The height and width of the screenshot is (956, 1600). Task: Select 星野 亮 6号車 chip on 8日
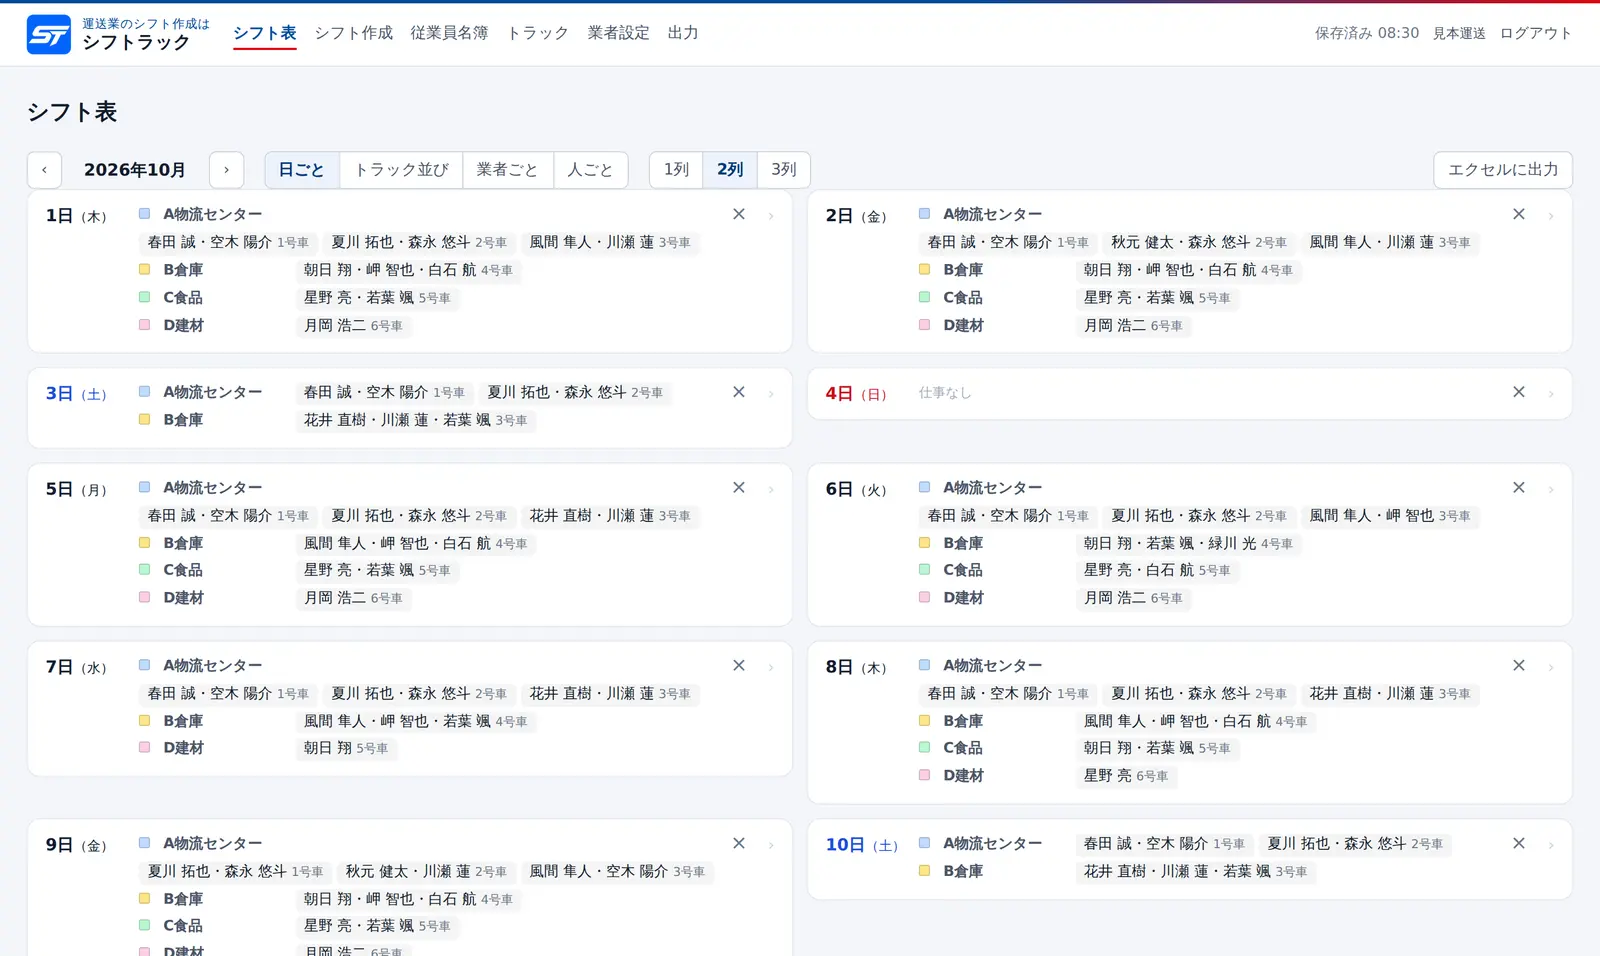pos(1126,776)
